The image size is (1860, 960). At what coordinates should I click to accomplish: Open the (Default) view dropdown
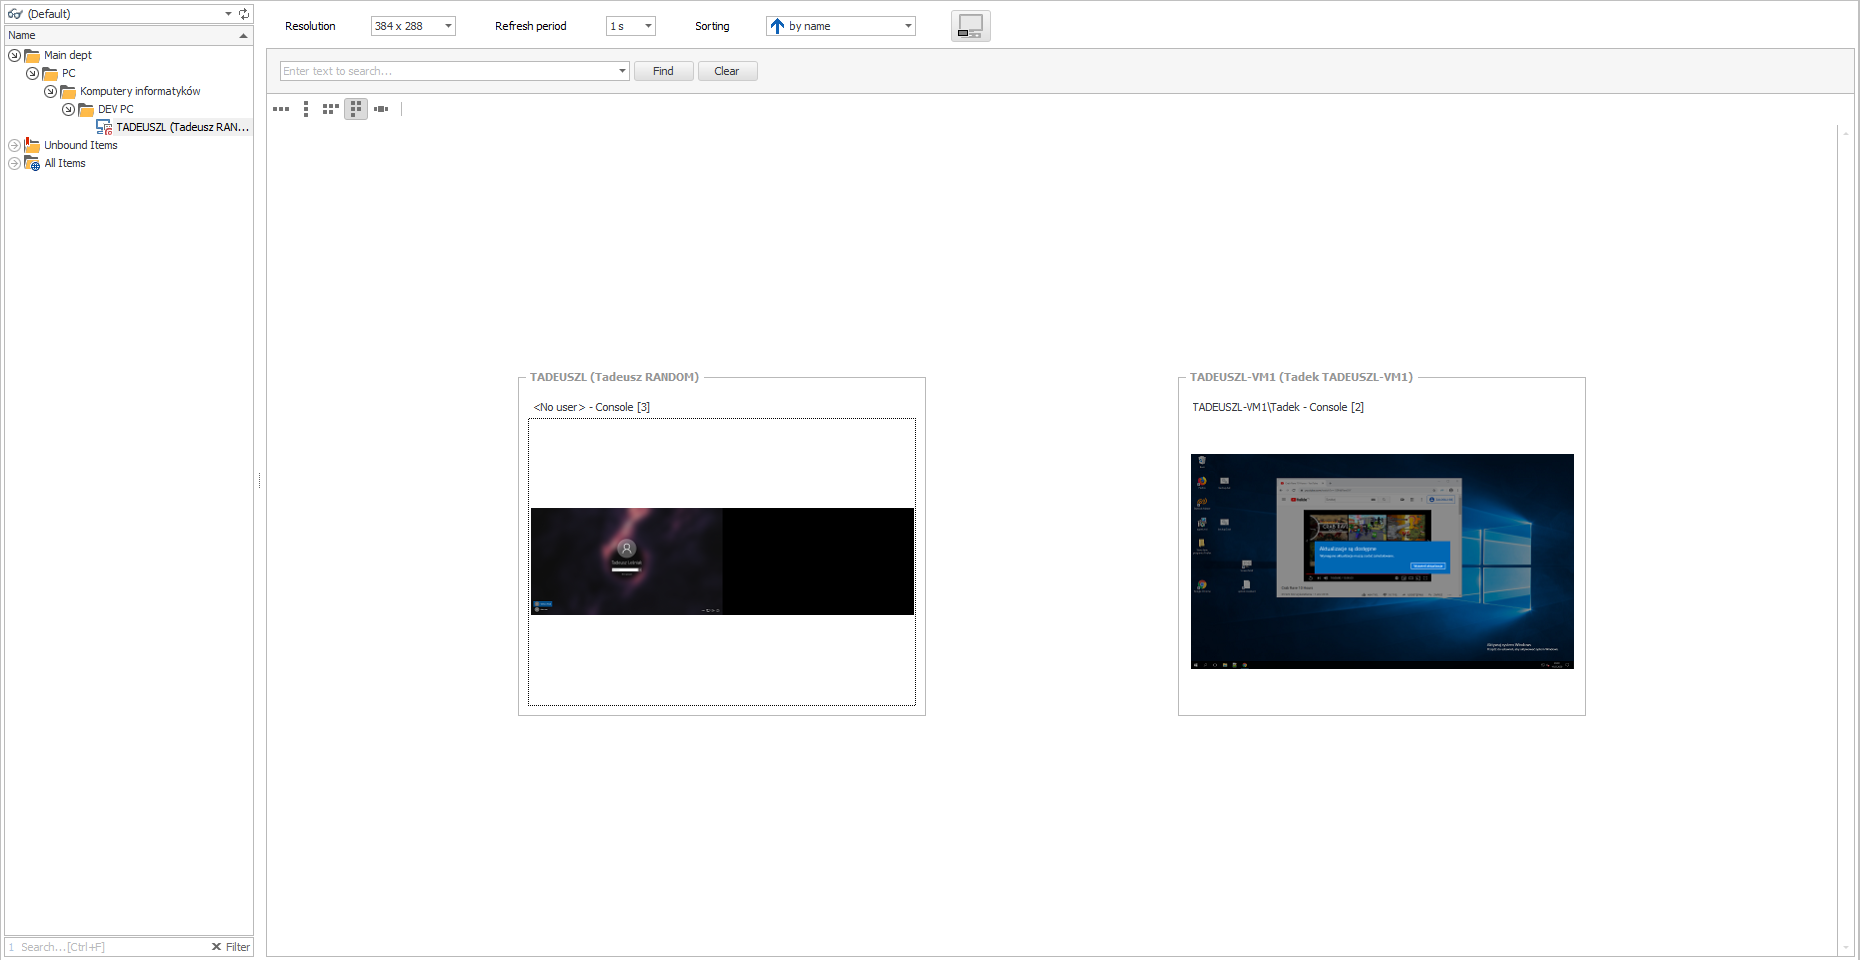pyautogui.click(x=228, y=14)
